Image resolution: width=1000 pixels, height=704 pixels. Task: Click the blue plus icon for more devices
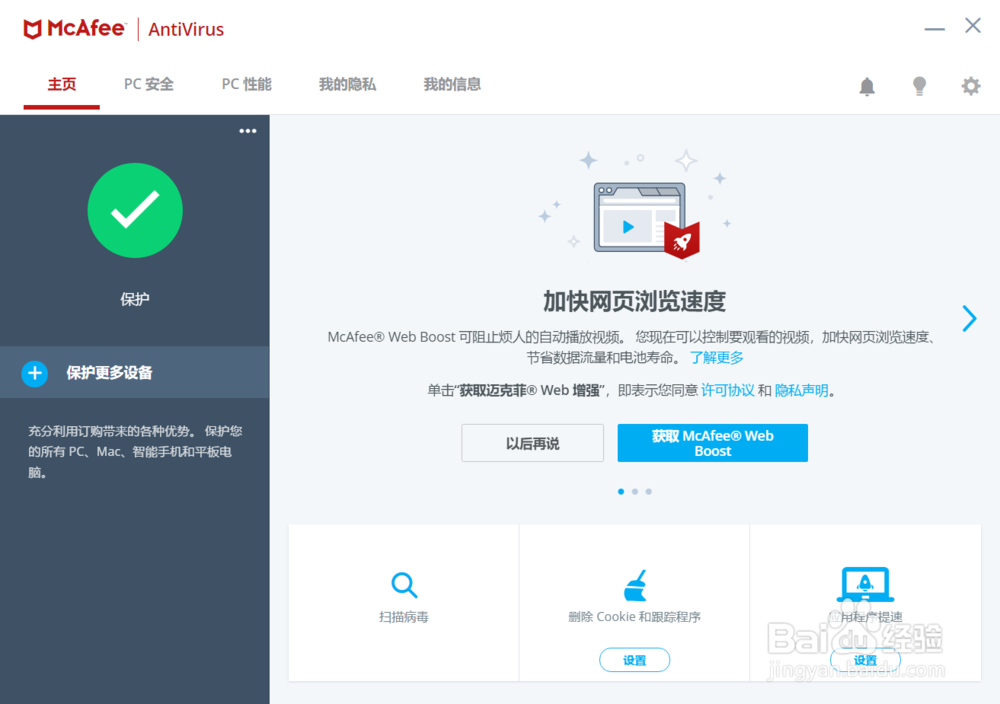coord(35,373)
